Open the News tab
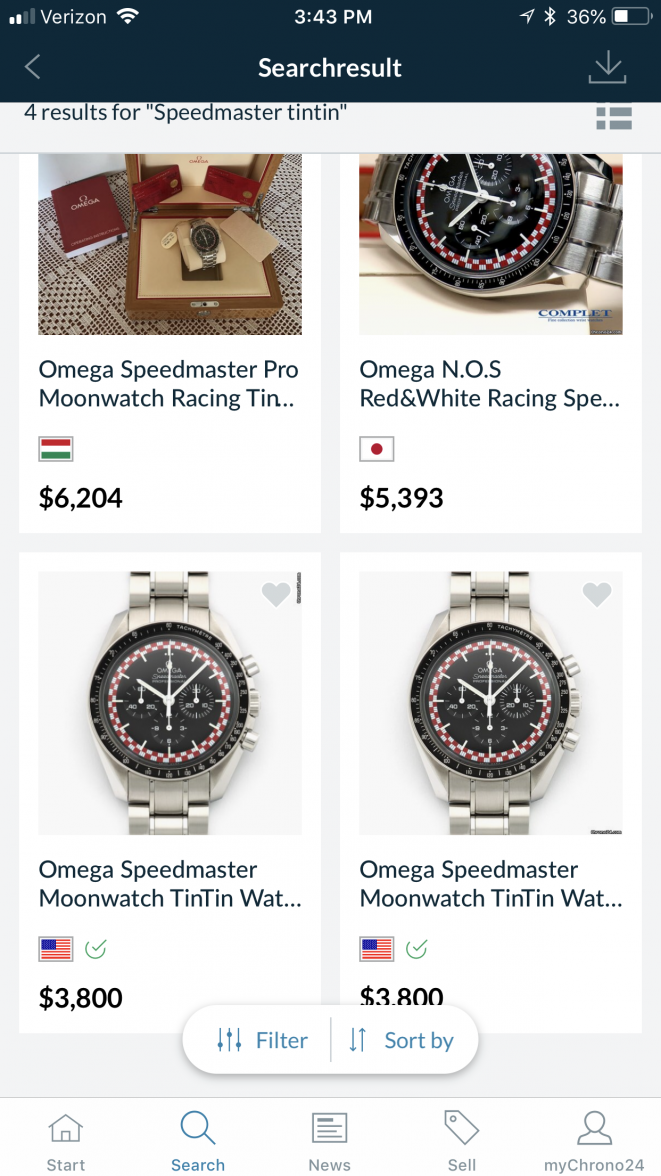661x1176 pixels. 329,1142
